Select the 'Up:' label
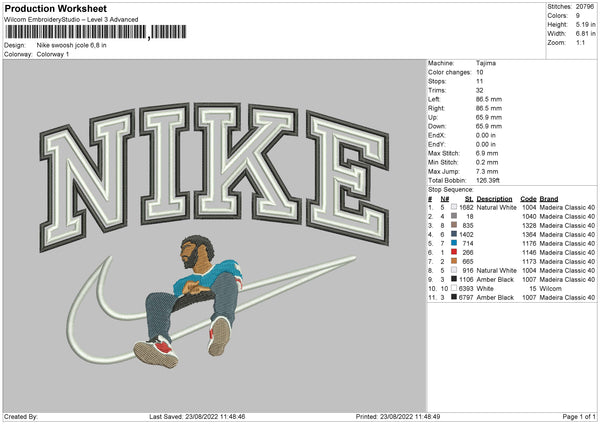 [x=433, y=117]
